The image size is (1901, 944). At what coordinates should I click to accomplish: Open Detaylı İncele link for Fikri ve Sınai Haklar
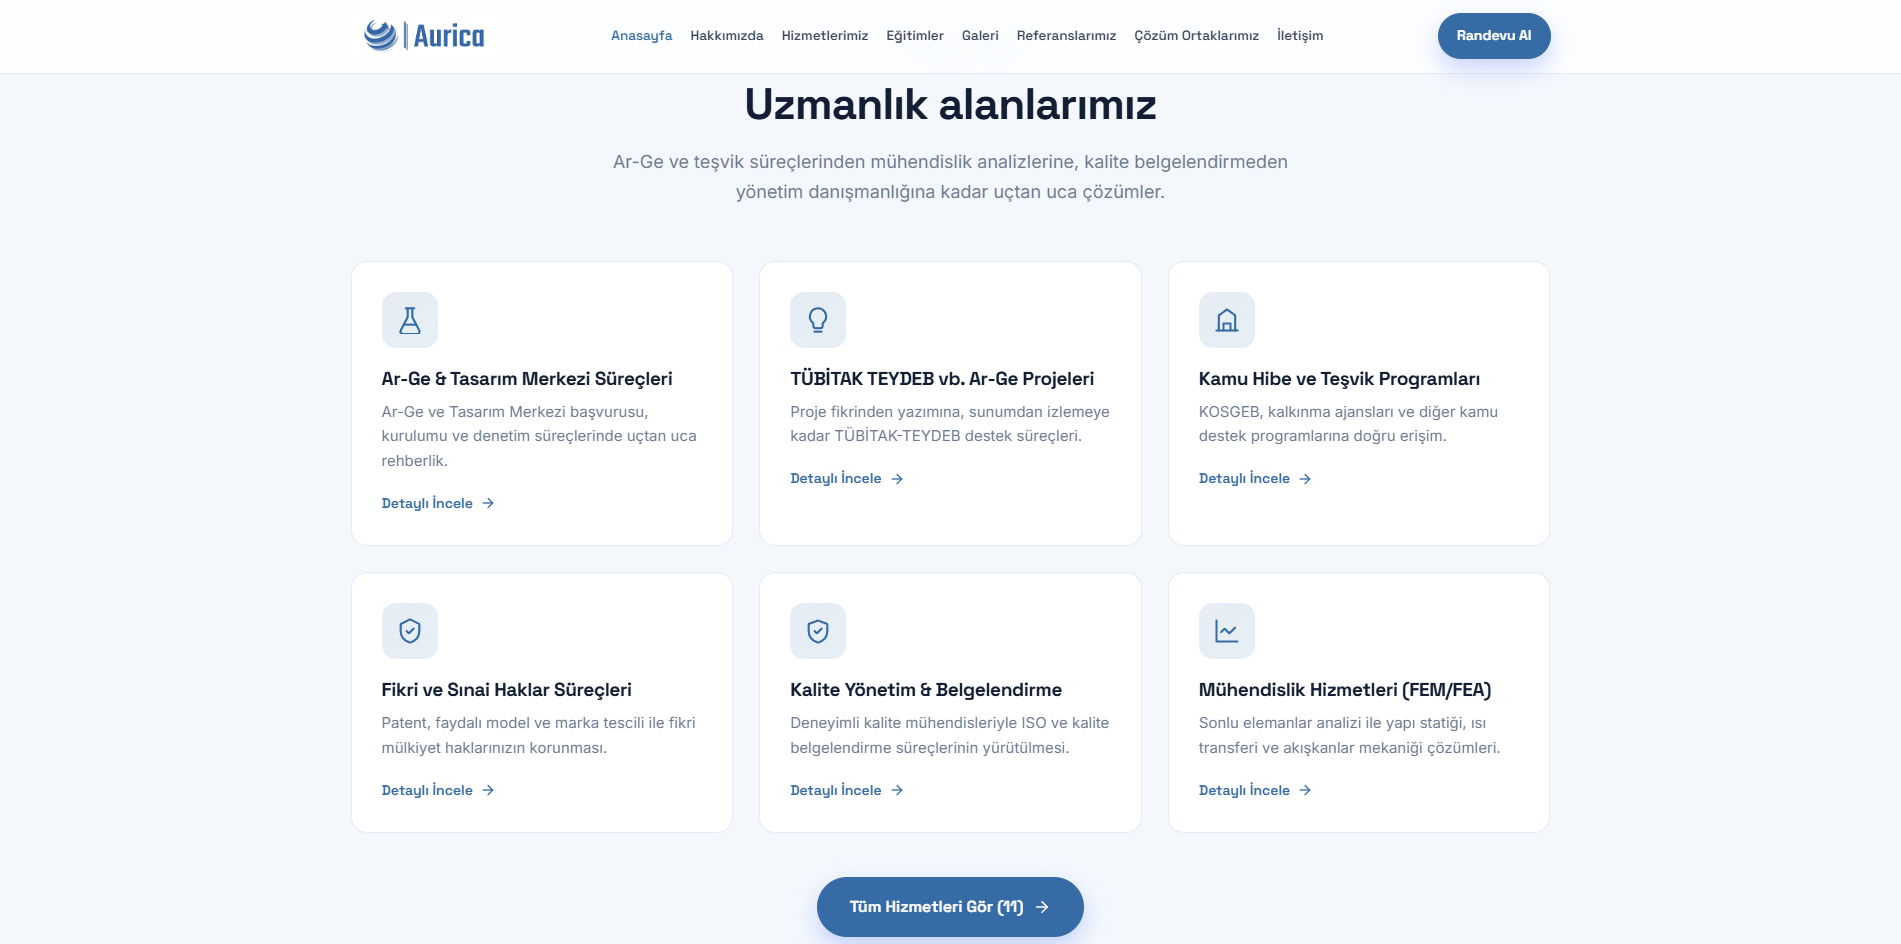(438, 790)
